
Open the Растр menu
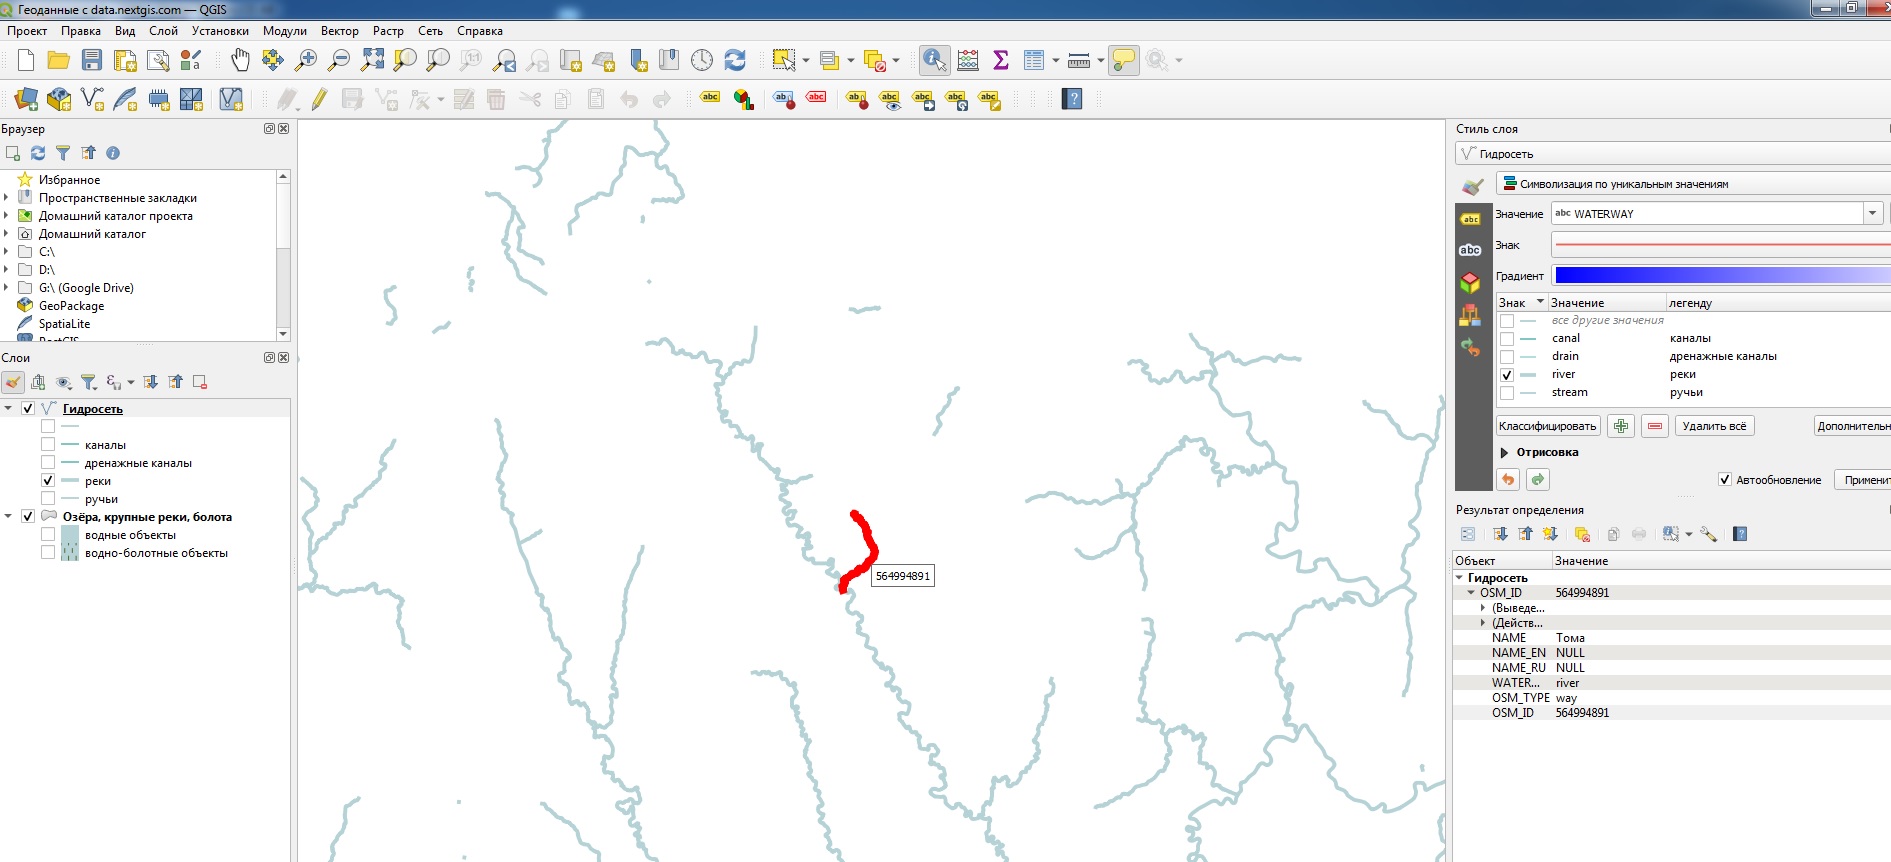click(x=388, y=31)
